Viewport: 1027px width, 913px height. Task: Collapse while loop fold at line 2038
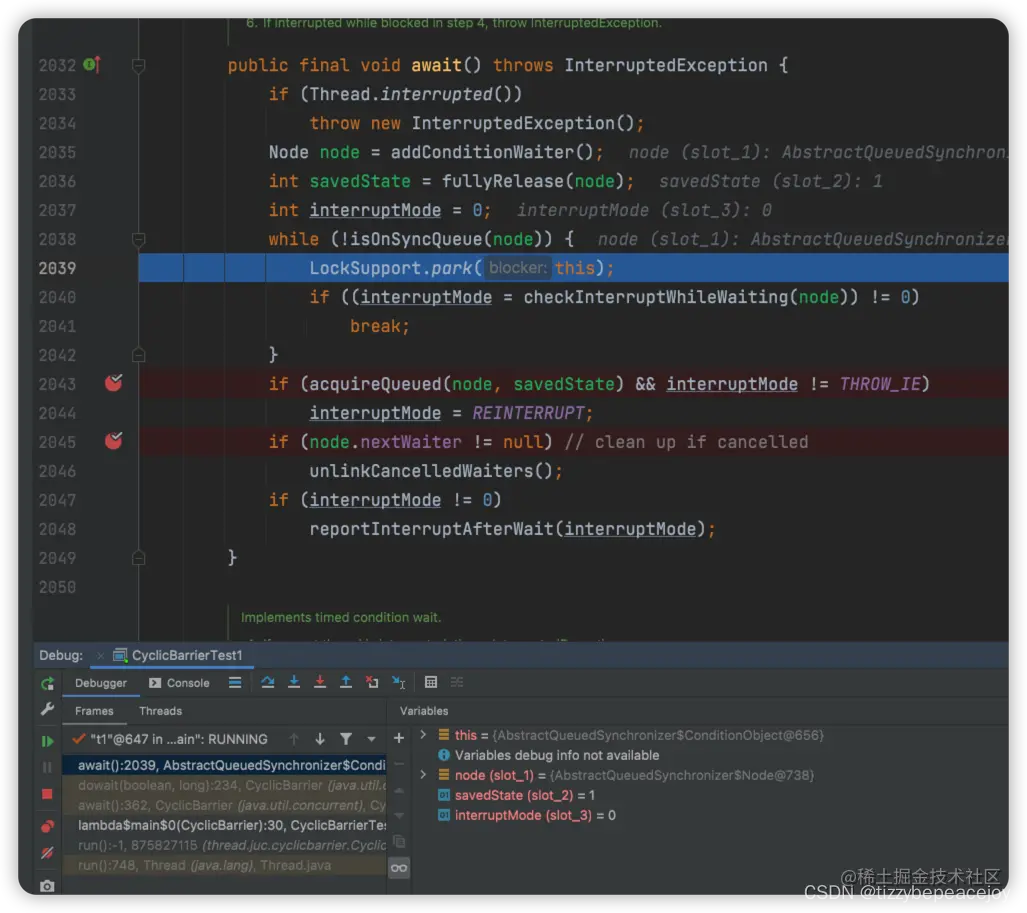[138, 239]
